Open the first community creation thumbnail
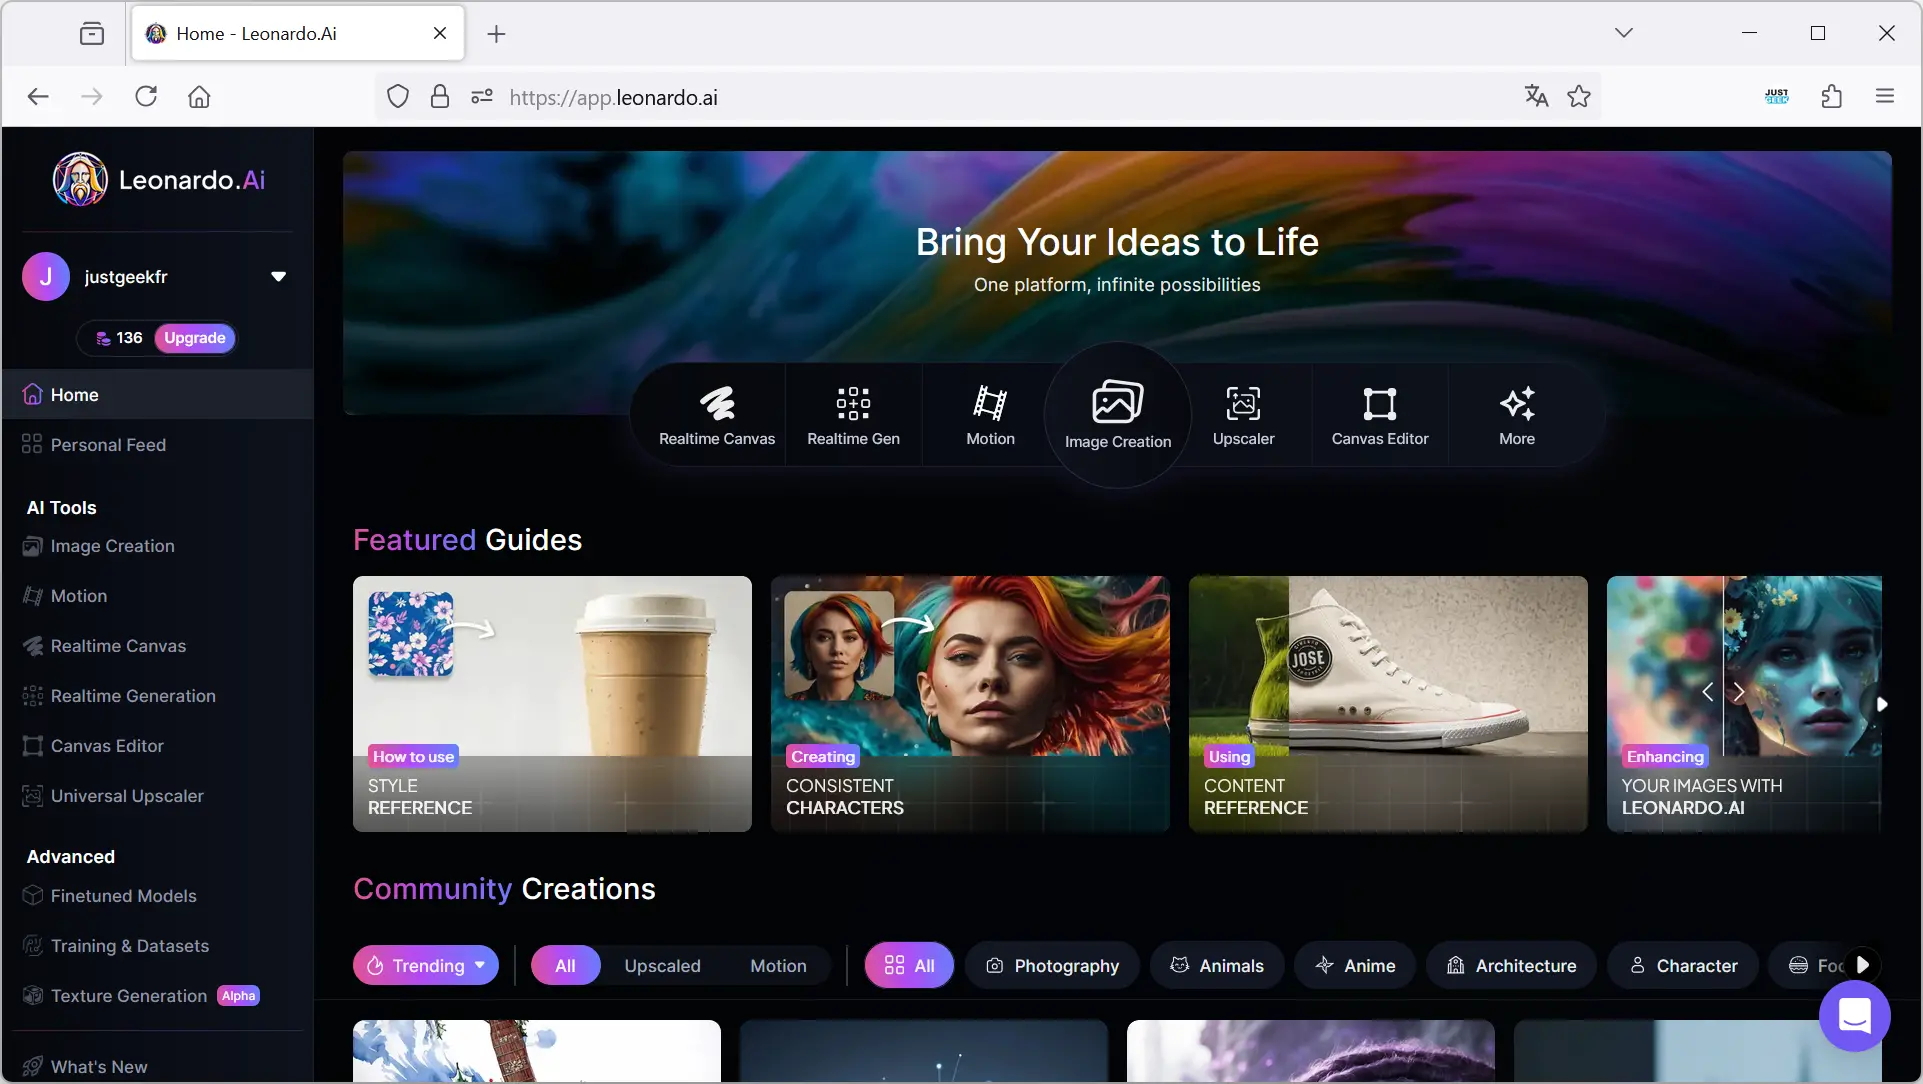 [x=537, y=1050]
